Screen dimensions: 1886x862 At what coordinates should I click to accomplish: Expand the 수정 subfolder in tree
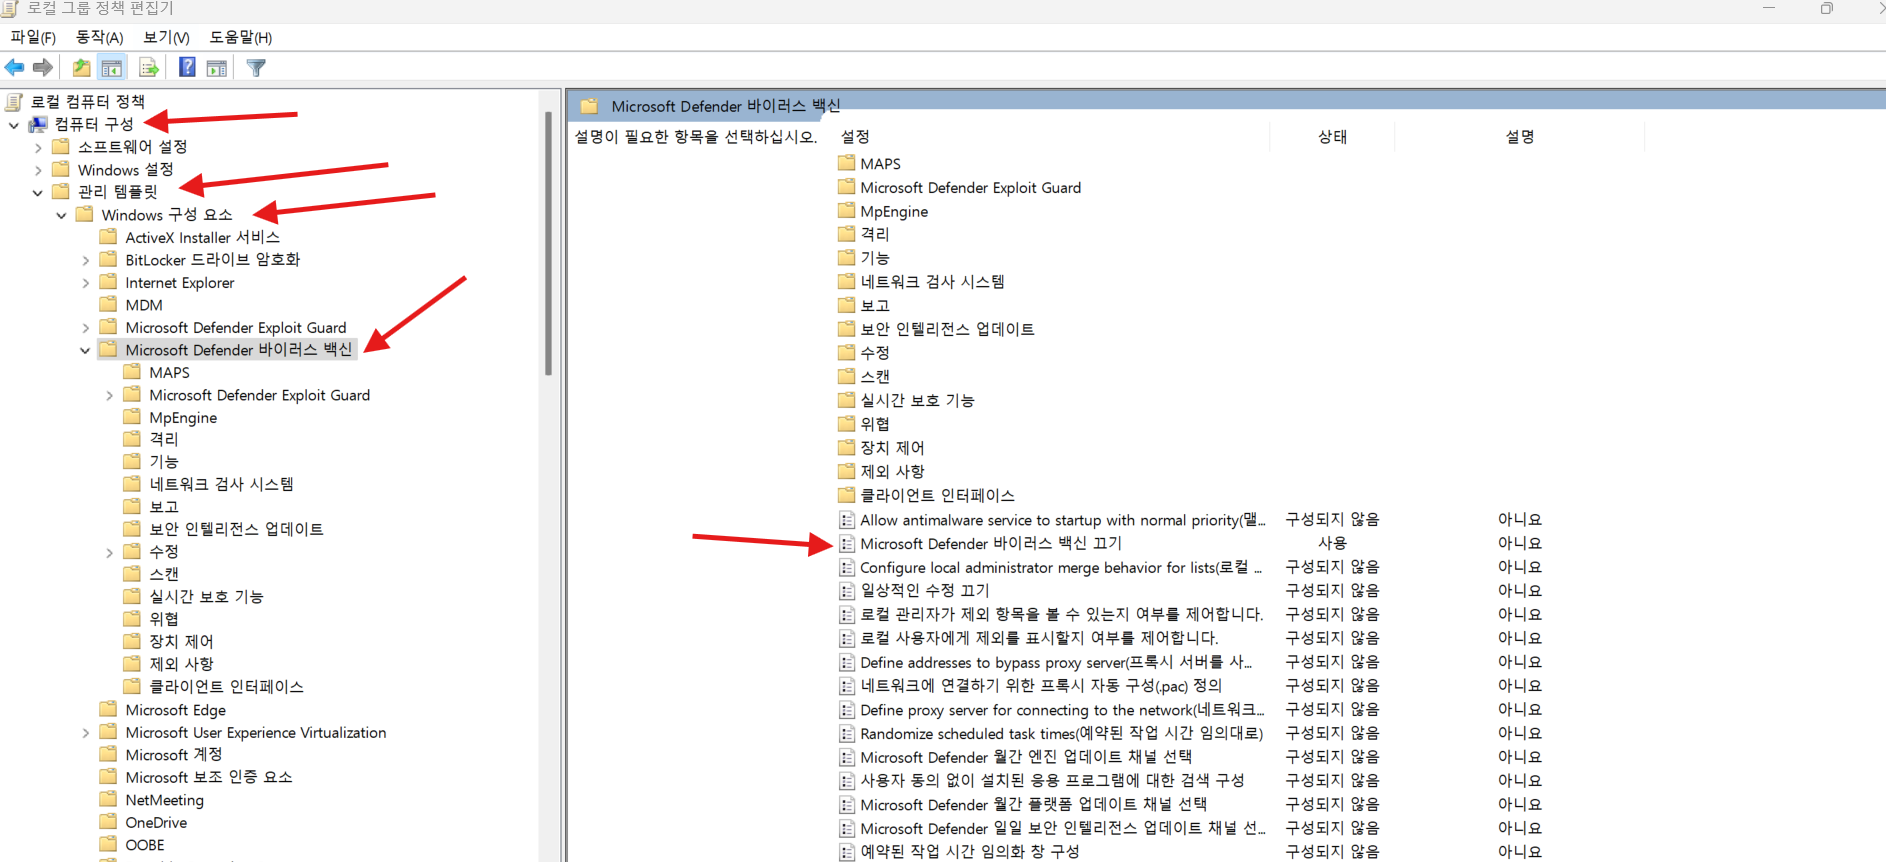point(110,552)
